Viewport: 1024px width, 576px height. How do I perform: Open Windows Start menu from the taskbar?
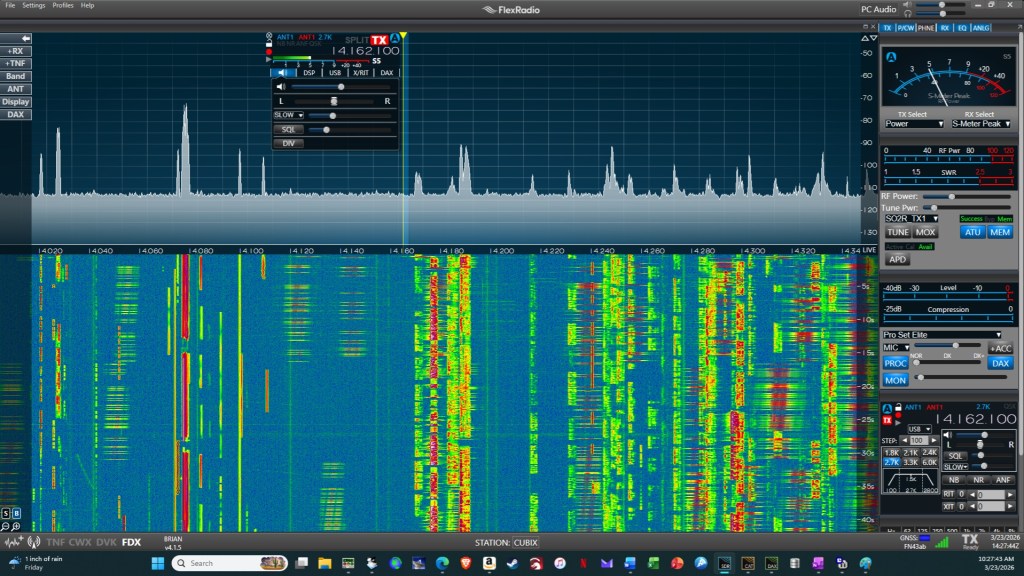[157, 563]
